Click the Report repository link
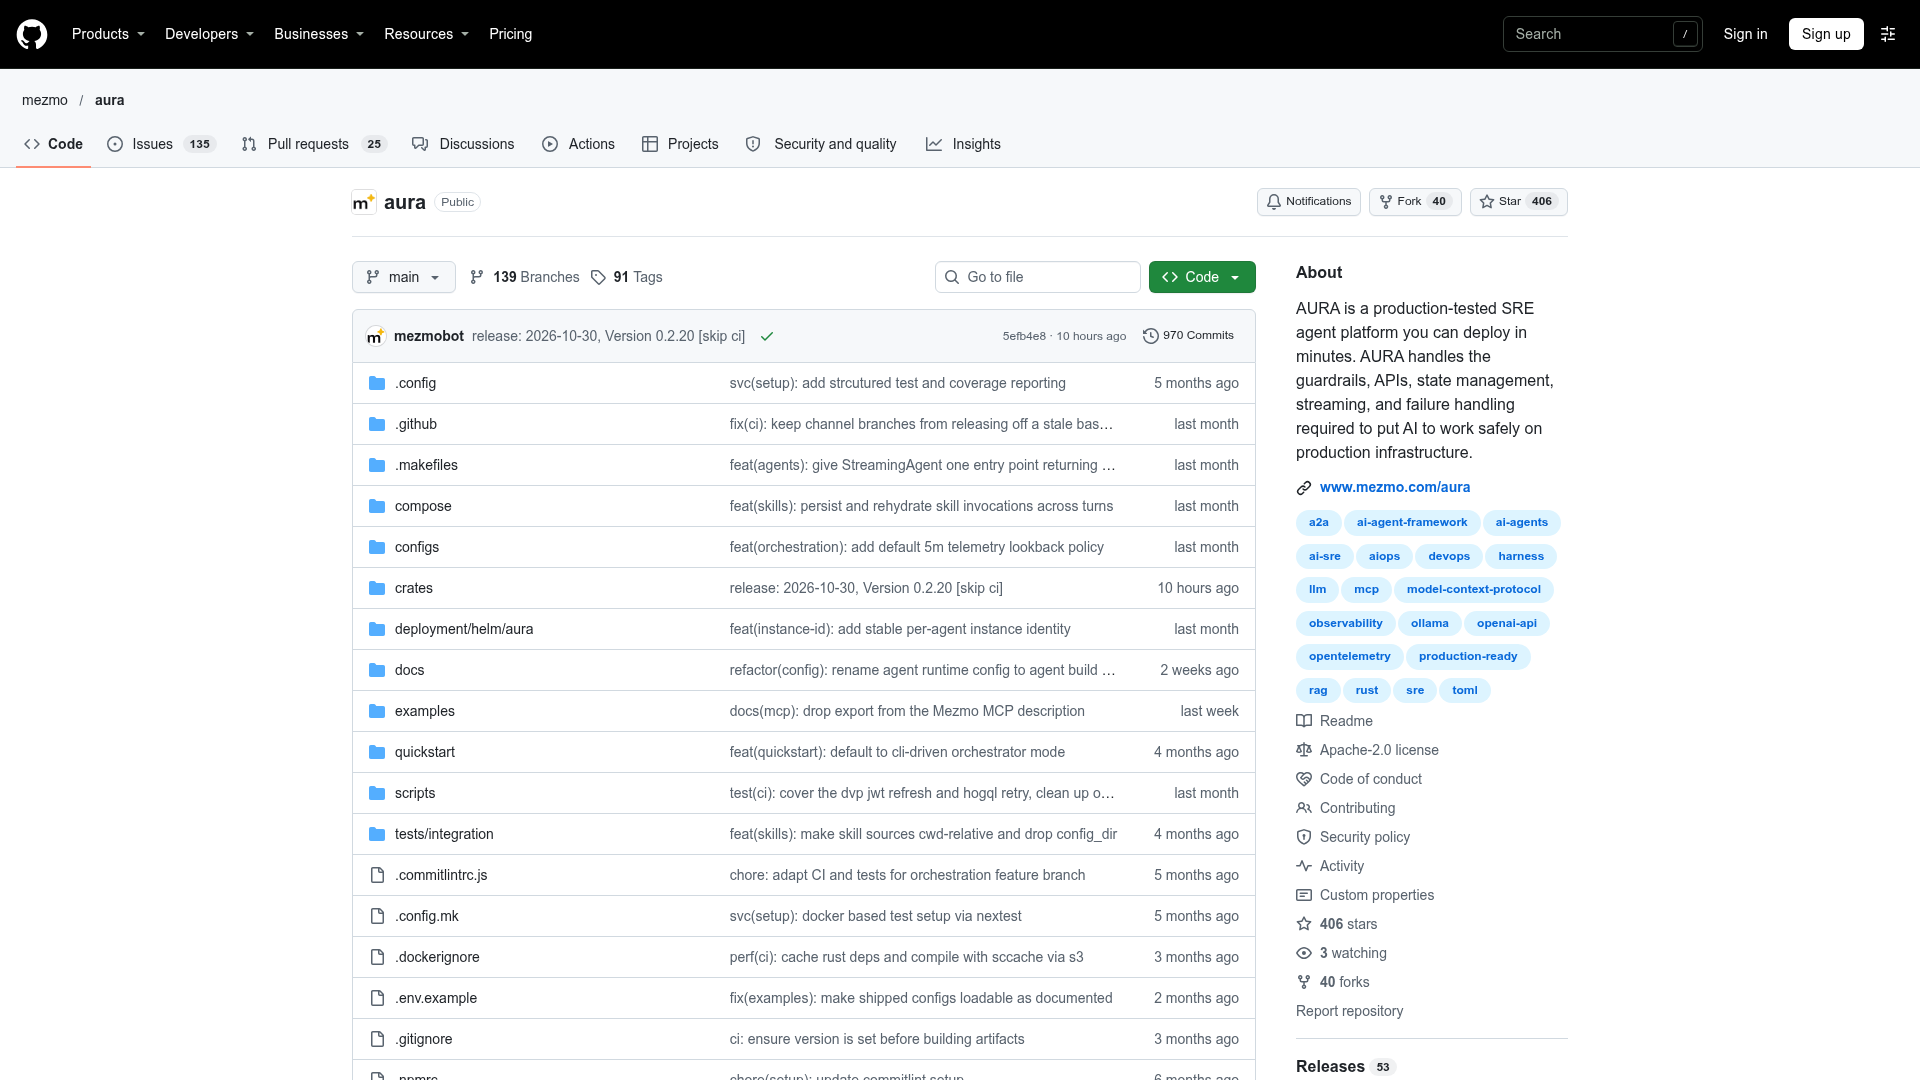This screenshot has height=1080, width=1920. 1349,1011
